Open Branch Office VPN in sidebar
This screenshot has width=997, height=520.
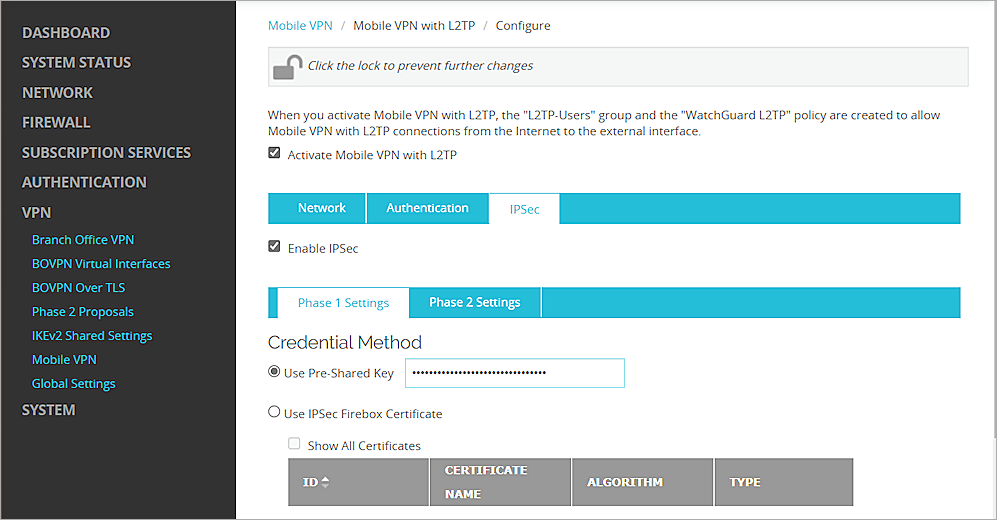click(x=83, y=240)
